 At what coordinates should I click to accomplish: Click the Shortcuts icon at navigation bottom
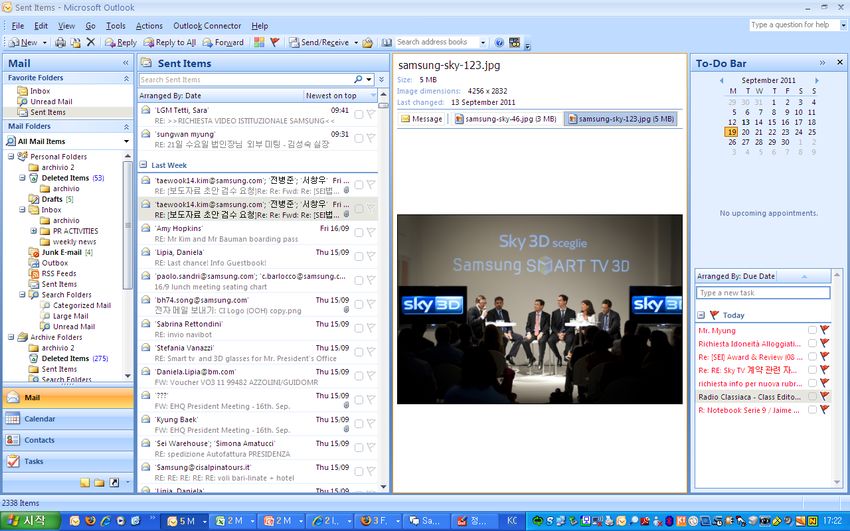(x=114, y=482)
